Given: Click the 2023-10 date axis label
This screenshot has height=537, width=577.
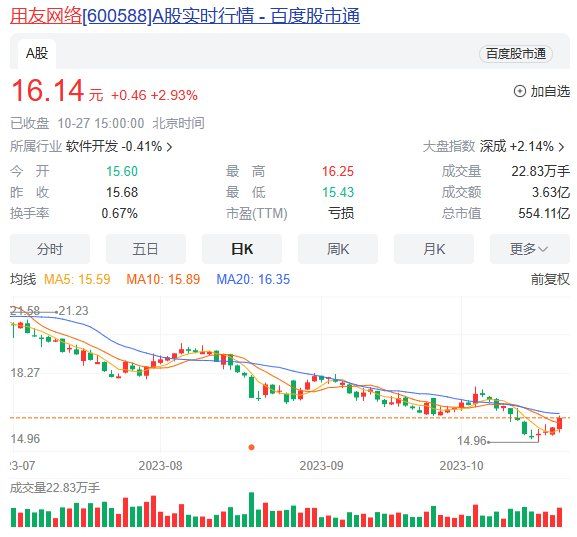Looking at the screenshot, I should pos(461,466).
